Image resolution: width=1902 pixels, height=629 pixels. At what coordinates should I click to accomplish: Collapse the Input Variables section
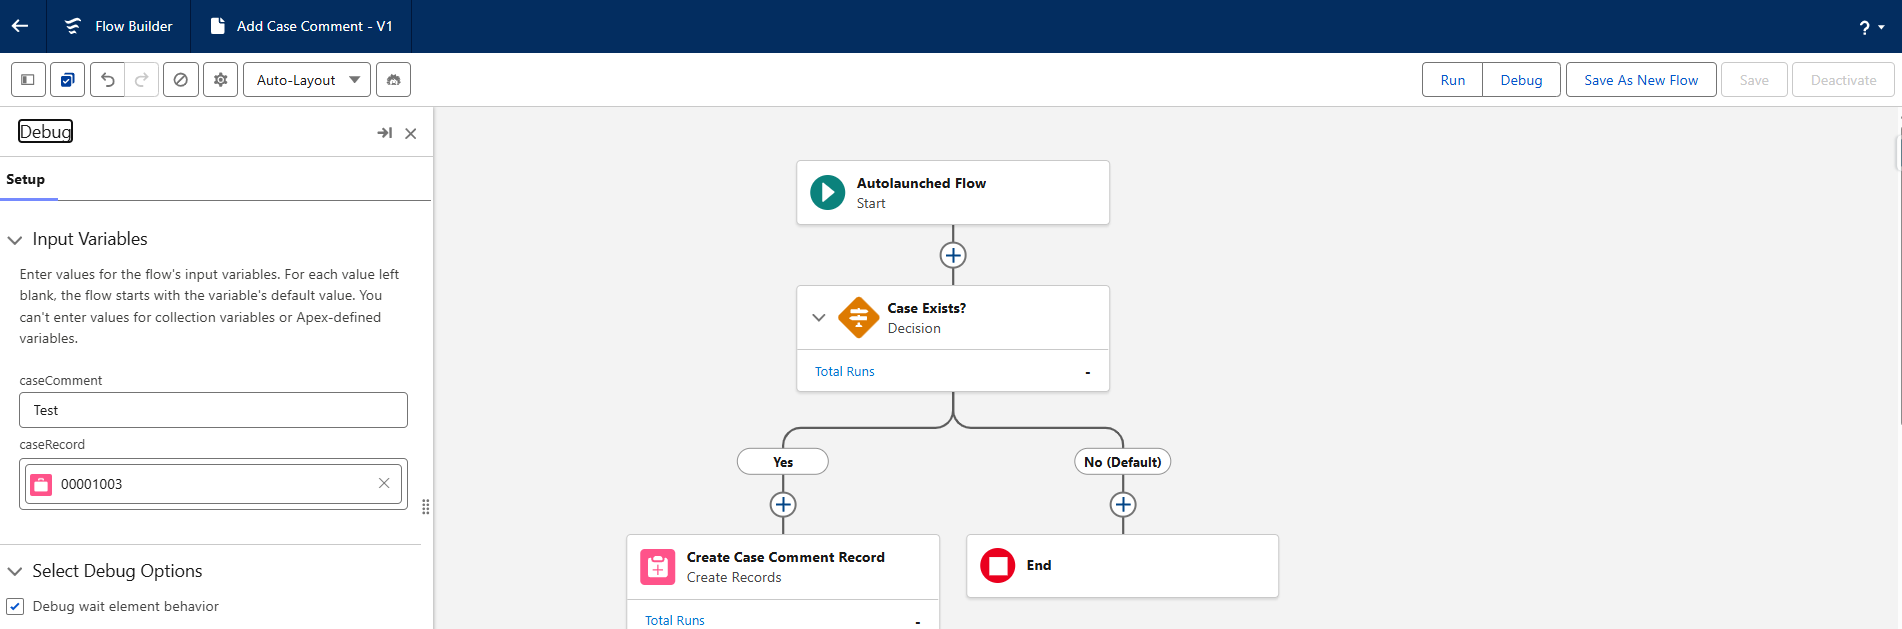click(15, 240)
